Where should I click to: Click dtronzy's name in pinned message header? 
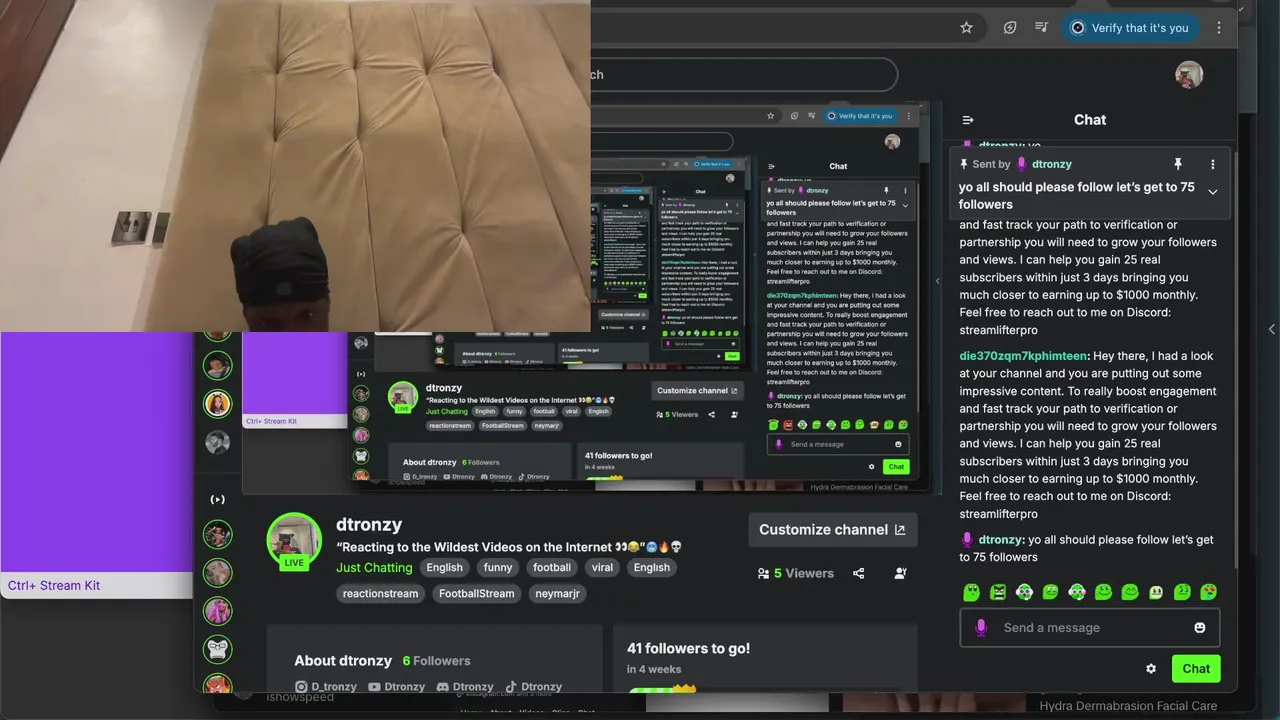[1052, 164]
